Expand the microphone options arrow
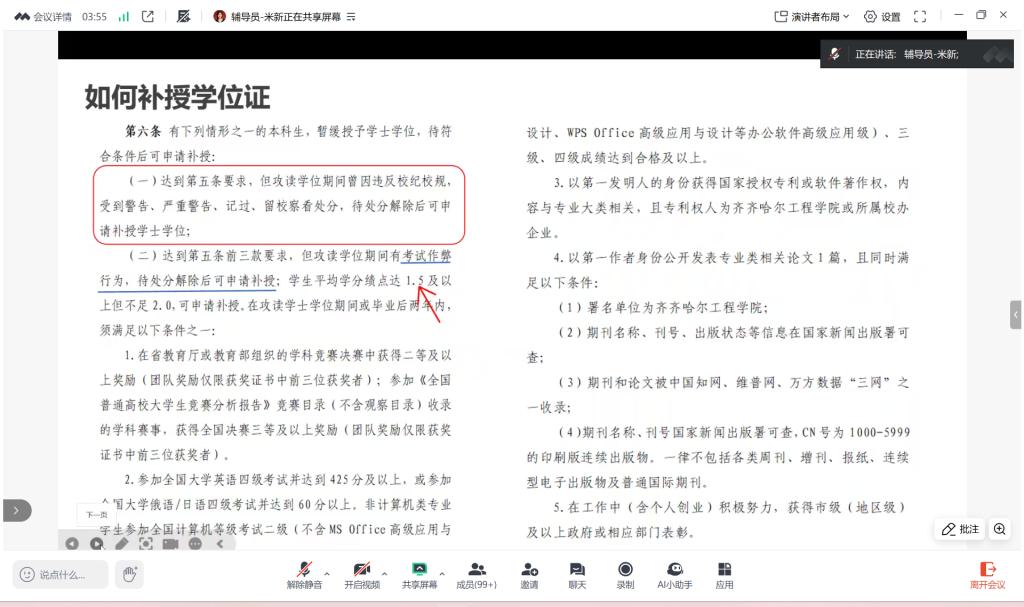Viewport: 1024px width, 607px height. coord(327,574)
